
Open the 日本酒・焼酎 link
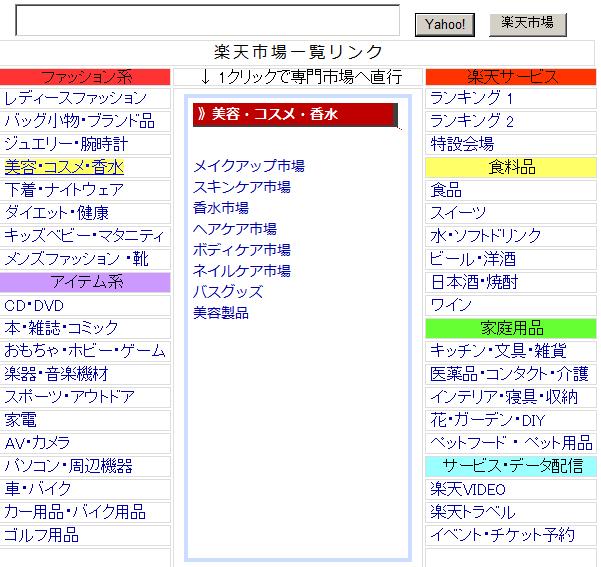click(474, 282)
